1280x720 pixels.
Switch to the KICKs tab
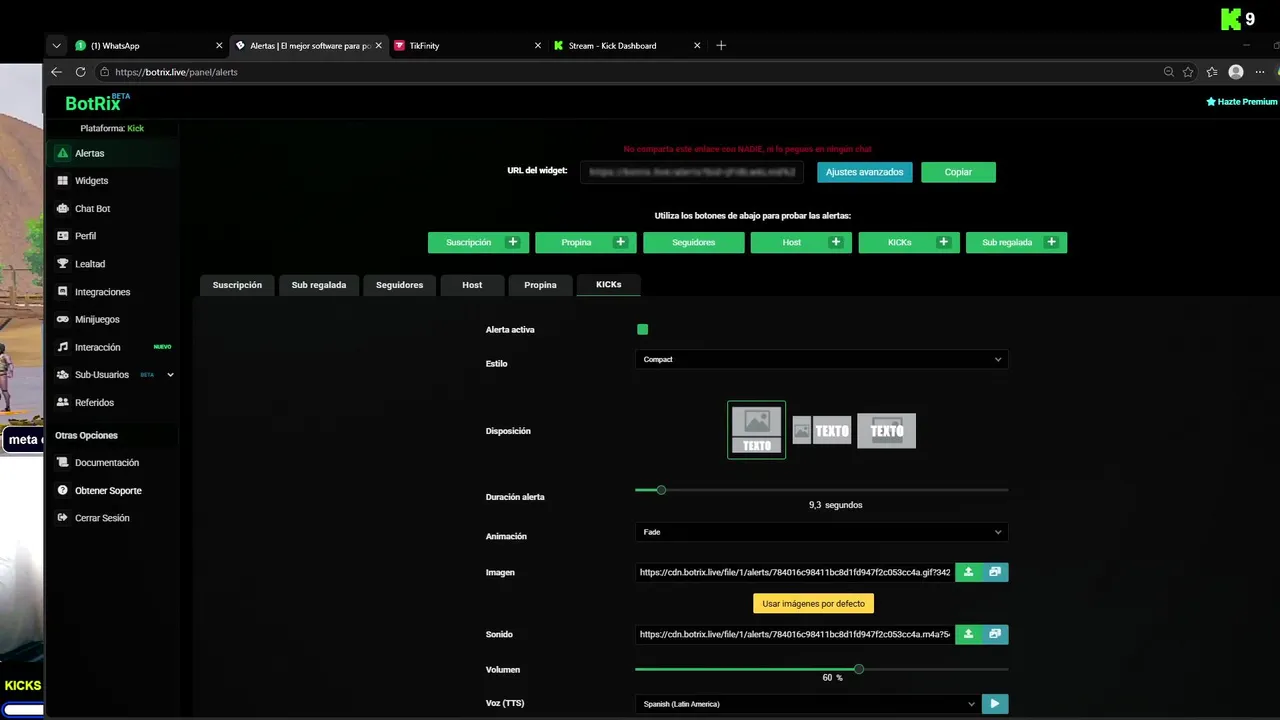tap(609, 285)
